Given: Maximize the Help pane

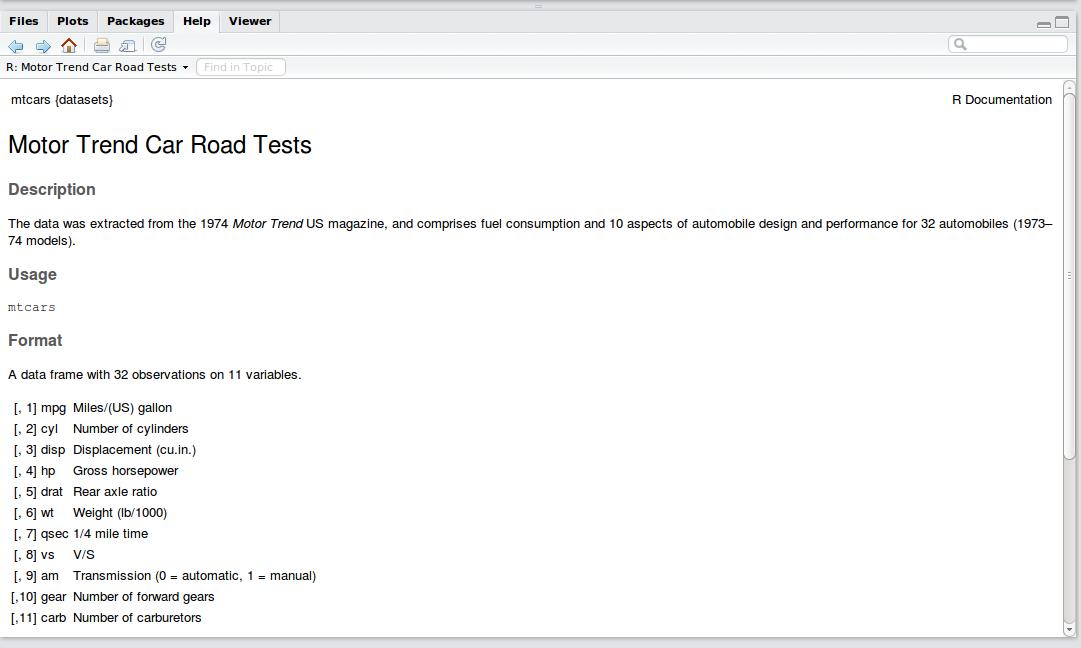Looking at the screenshot, I should pos(1062,22).
